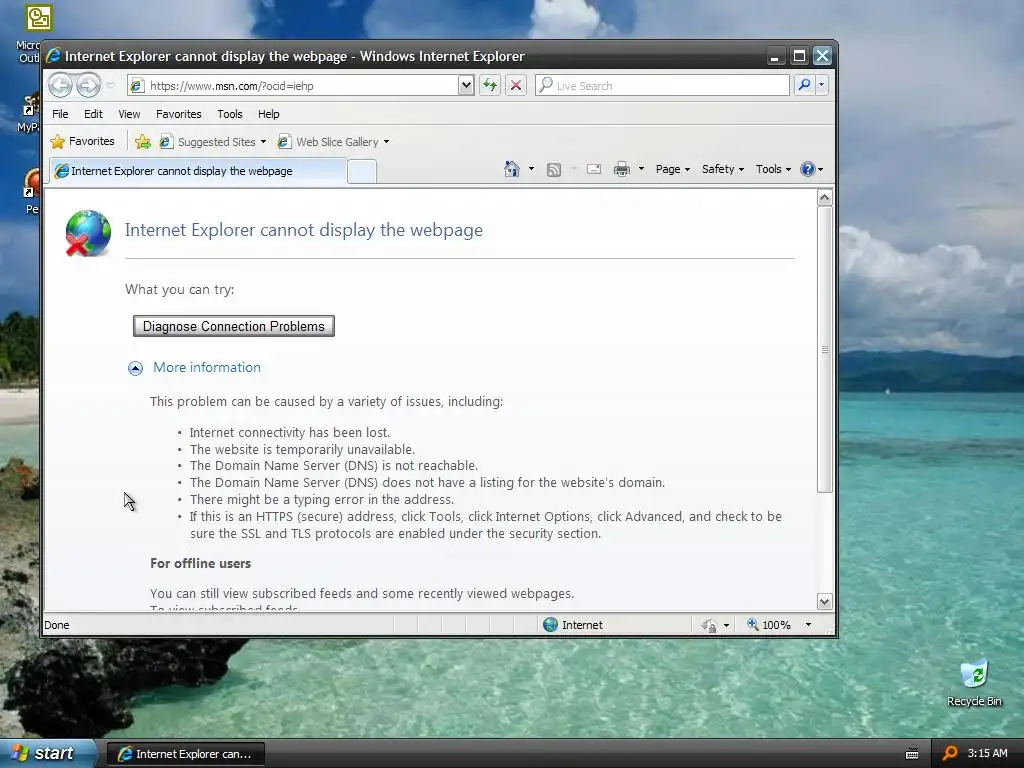Click the keyboard icon in system tray

[x=912, y=754]
